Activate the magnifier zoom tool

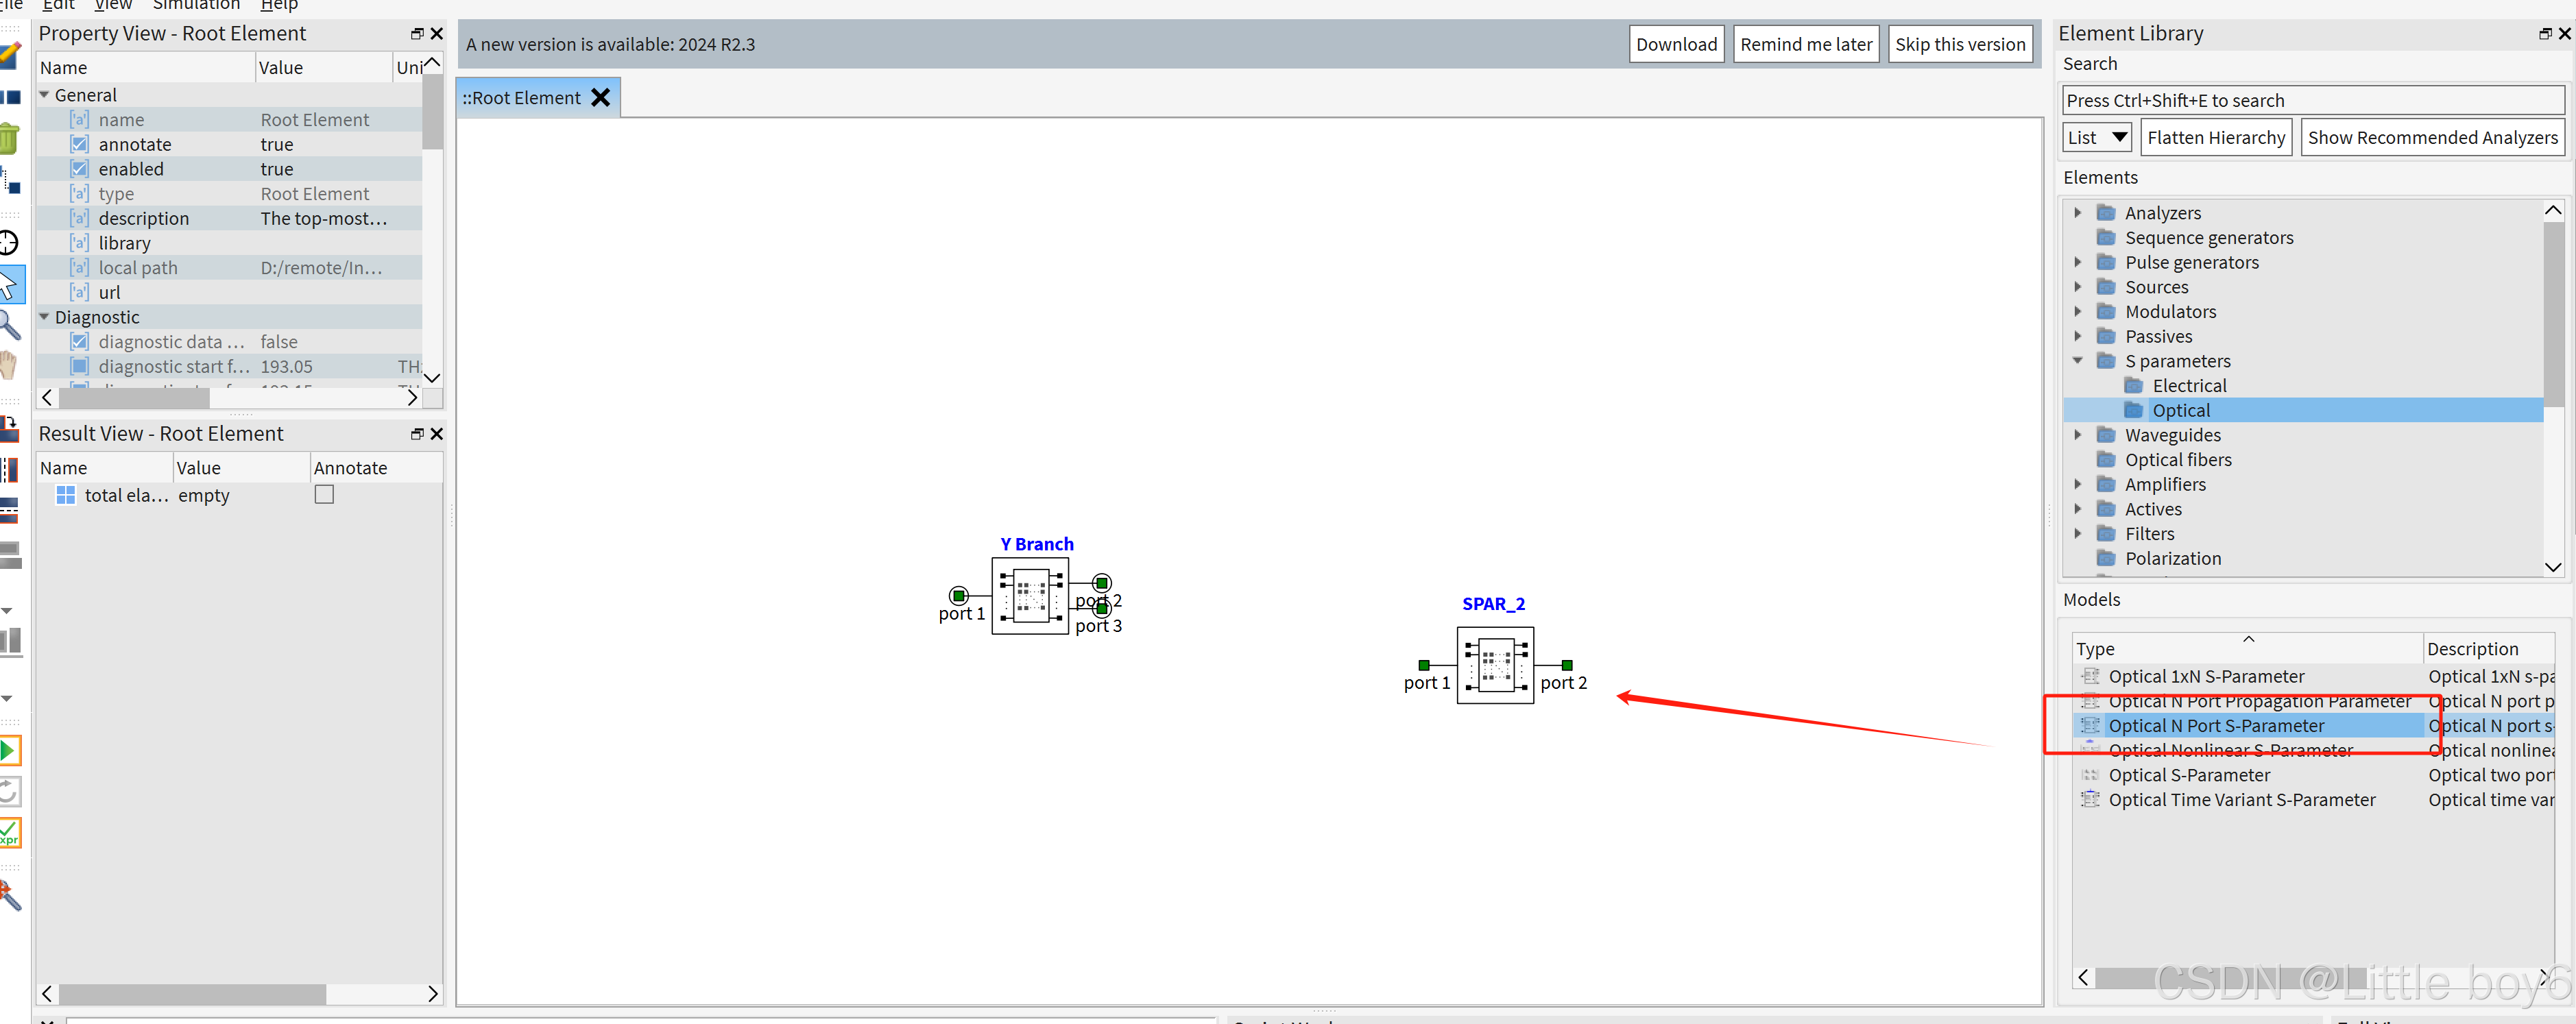click(x=9, y=325)
